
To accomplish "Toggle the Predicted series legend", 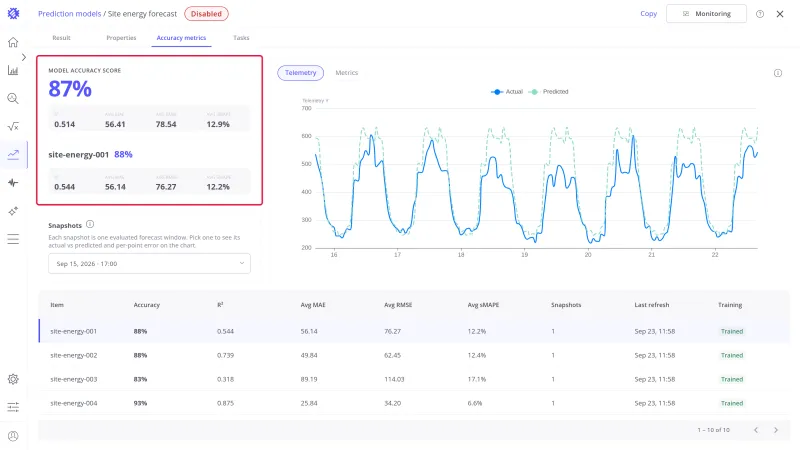I will [549, 92].
